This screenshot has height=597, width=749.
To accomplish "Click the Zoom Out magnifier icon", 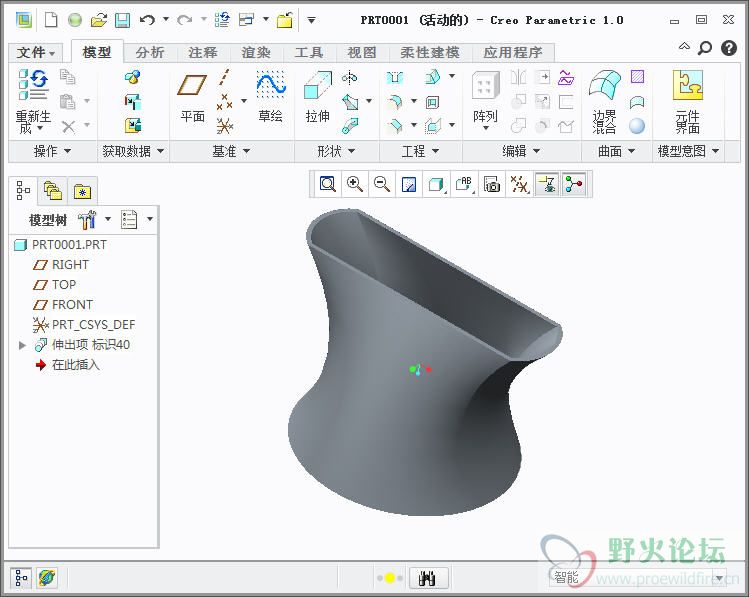I will click(382, 184).
